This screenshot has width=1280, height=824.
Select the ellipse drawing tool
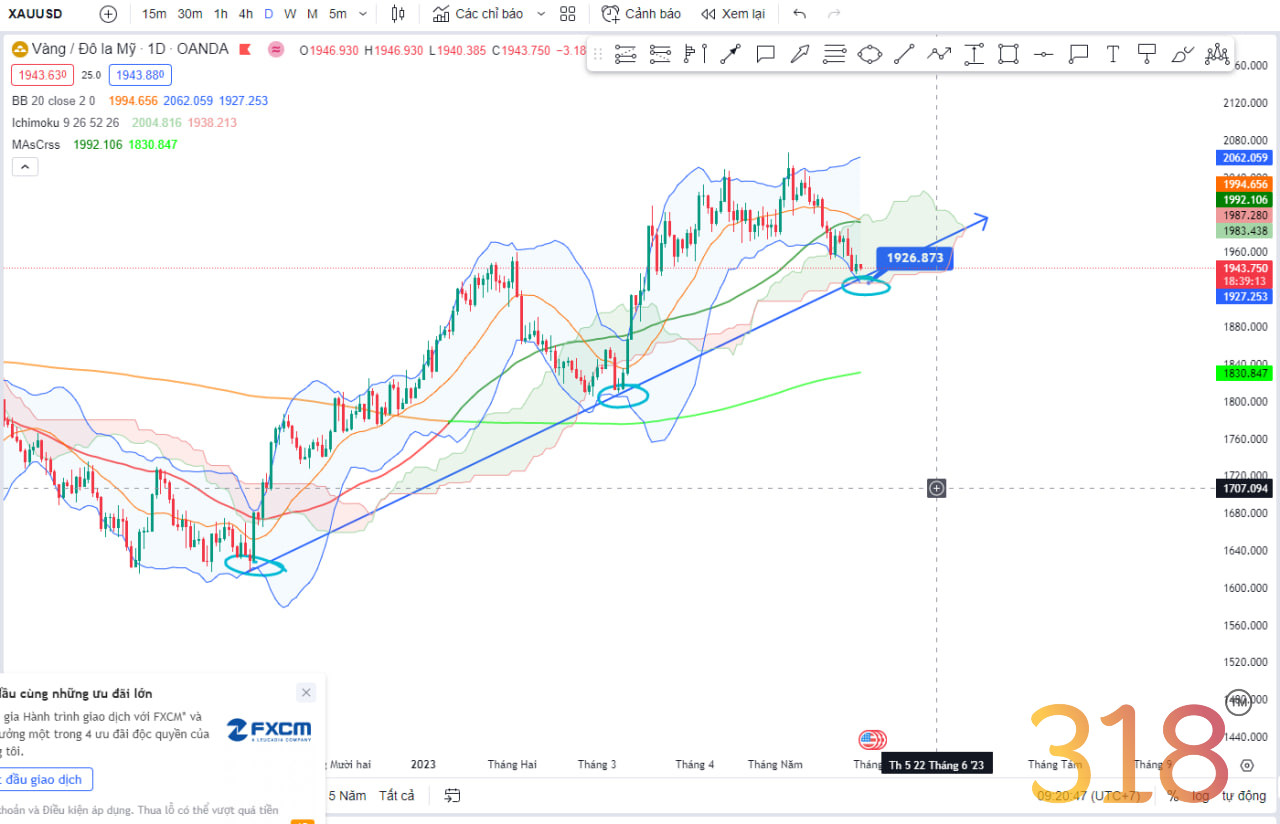870,54
